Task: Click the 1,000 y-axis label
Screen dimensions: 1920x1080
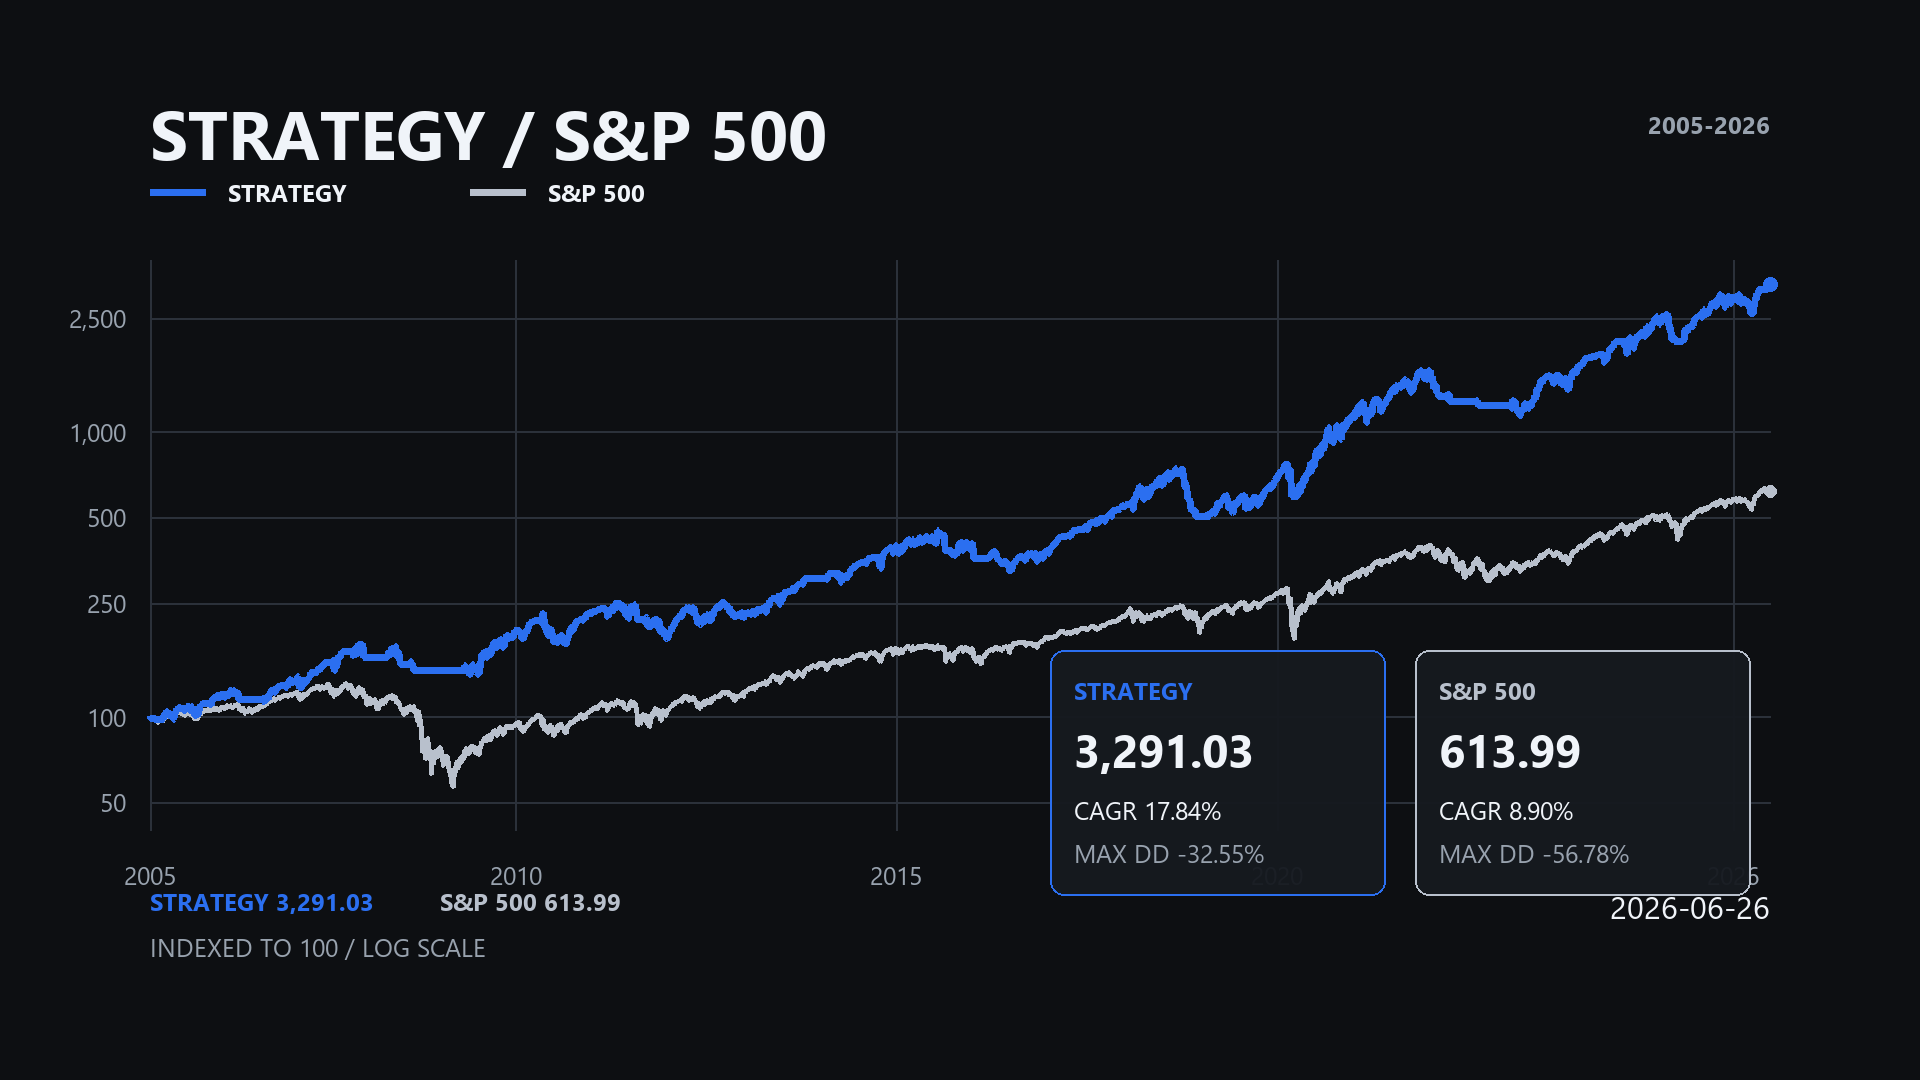Action: pyautogui.click(x=98, y=434)
